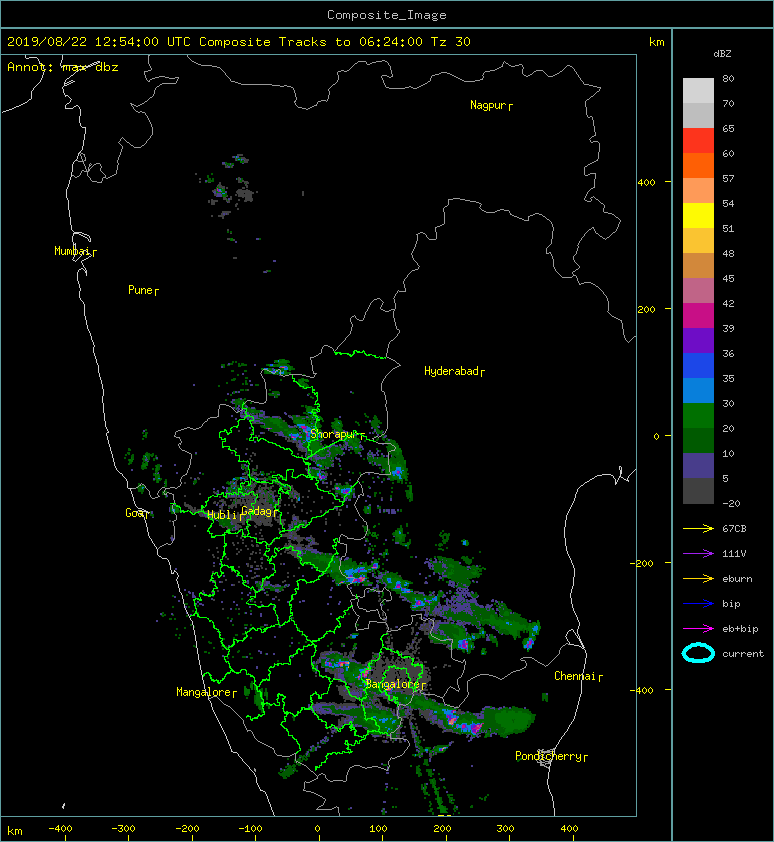Click the 111V purple arrow legend icon
Image resolution: width=774 pixels, height=842 pixels.
(x=698, y=554)
